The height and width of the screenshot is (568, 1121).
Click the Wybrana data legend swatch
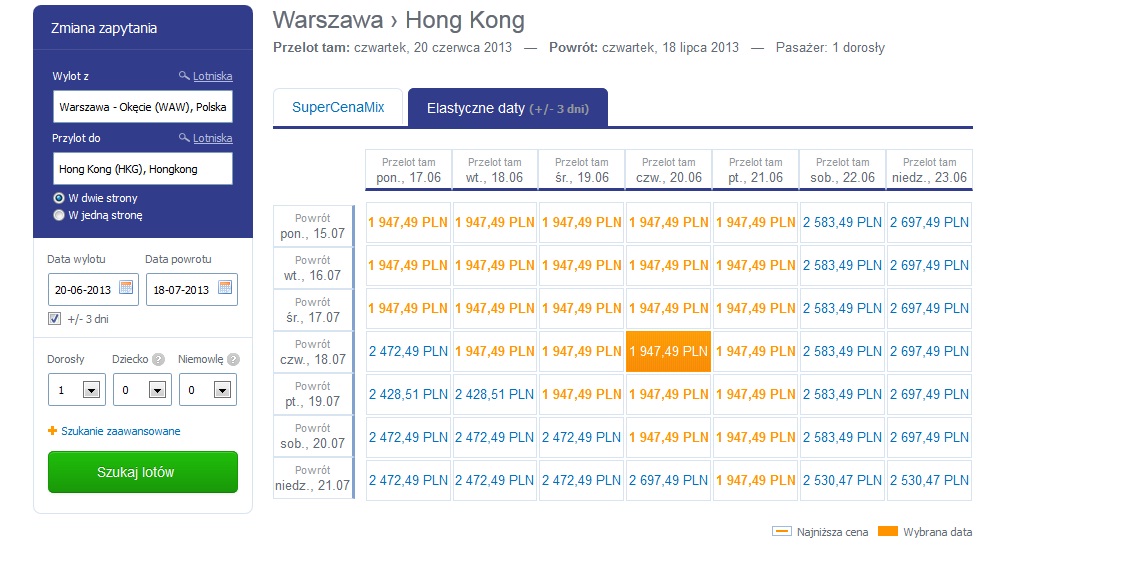pyautogui.click(x=887, y=532)
